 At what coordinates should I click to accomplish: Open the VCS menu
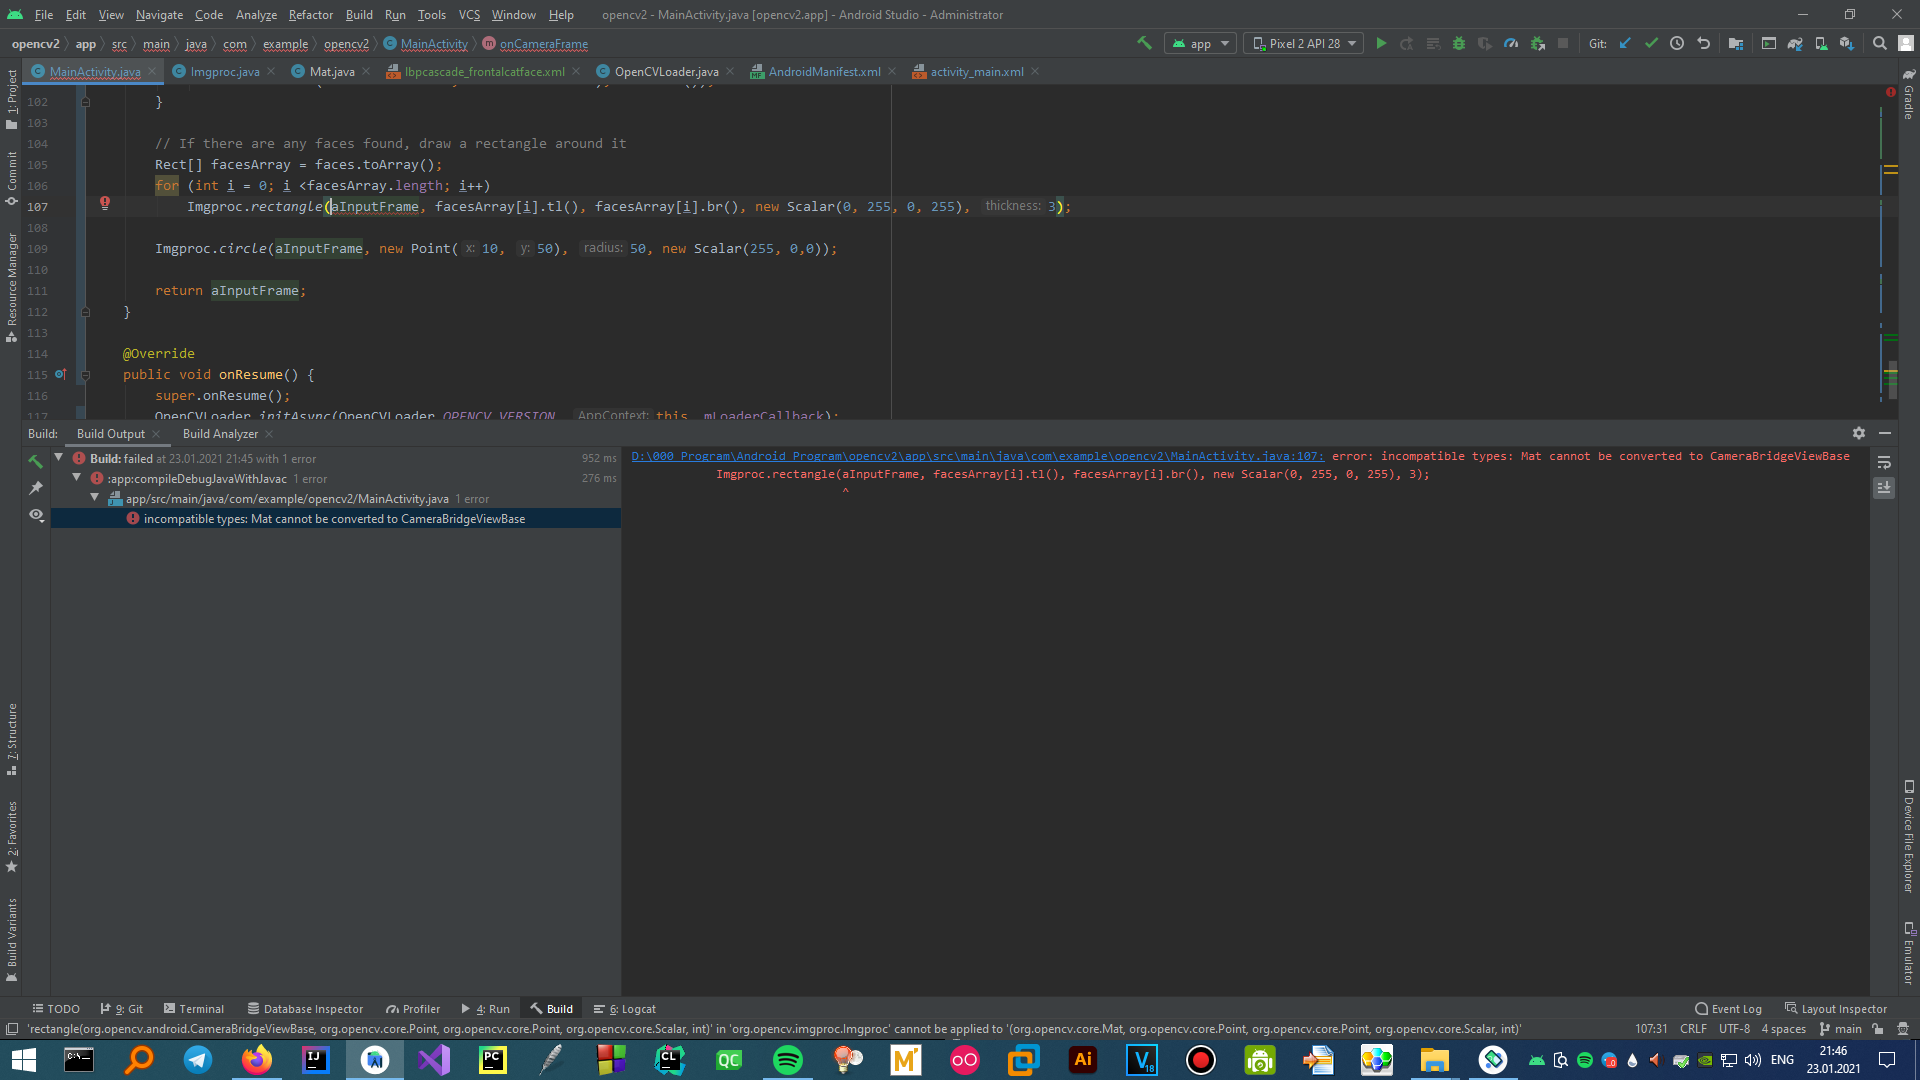469,15
